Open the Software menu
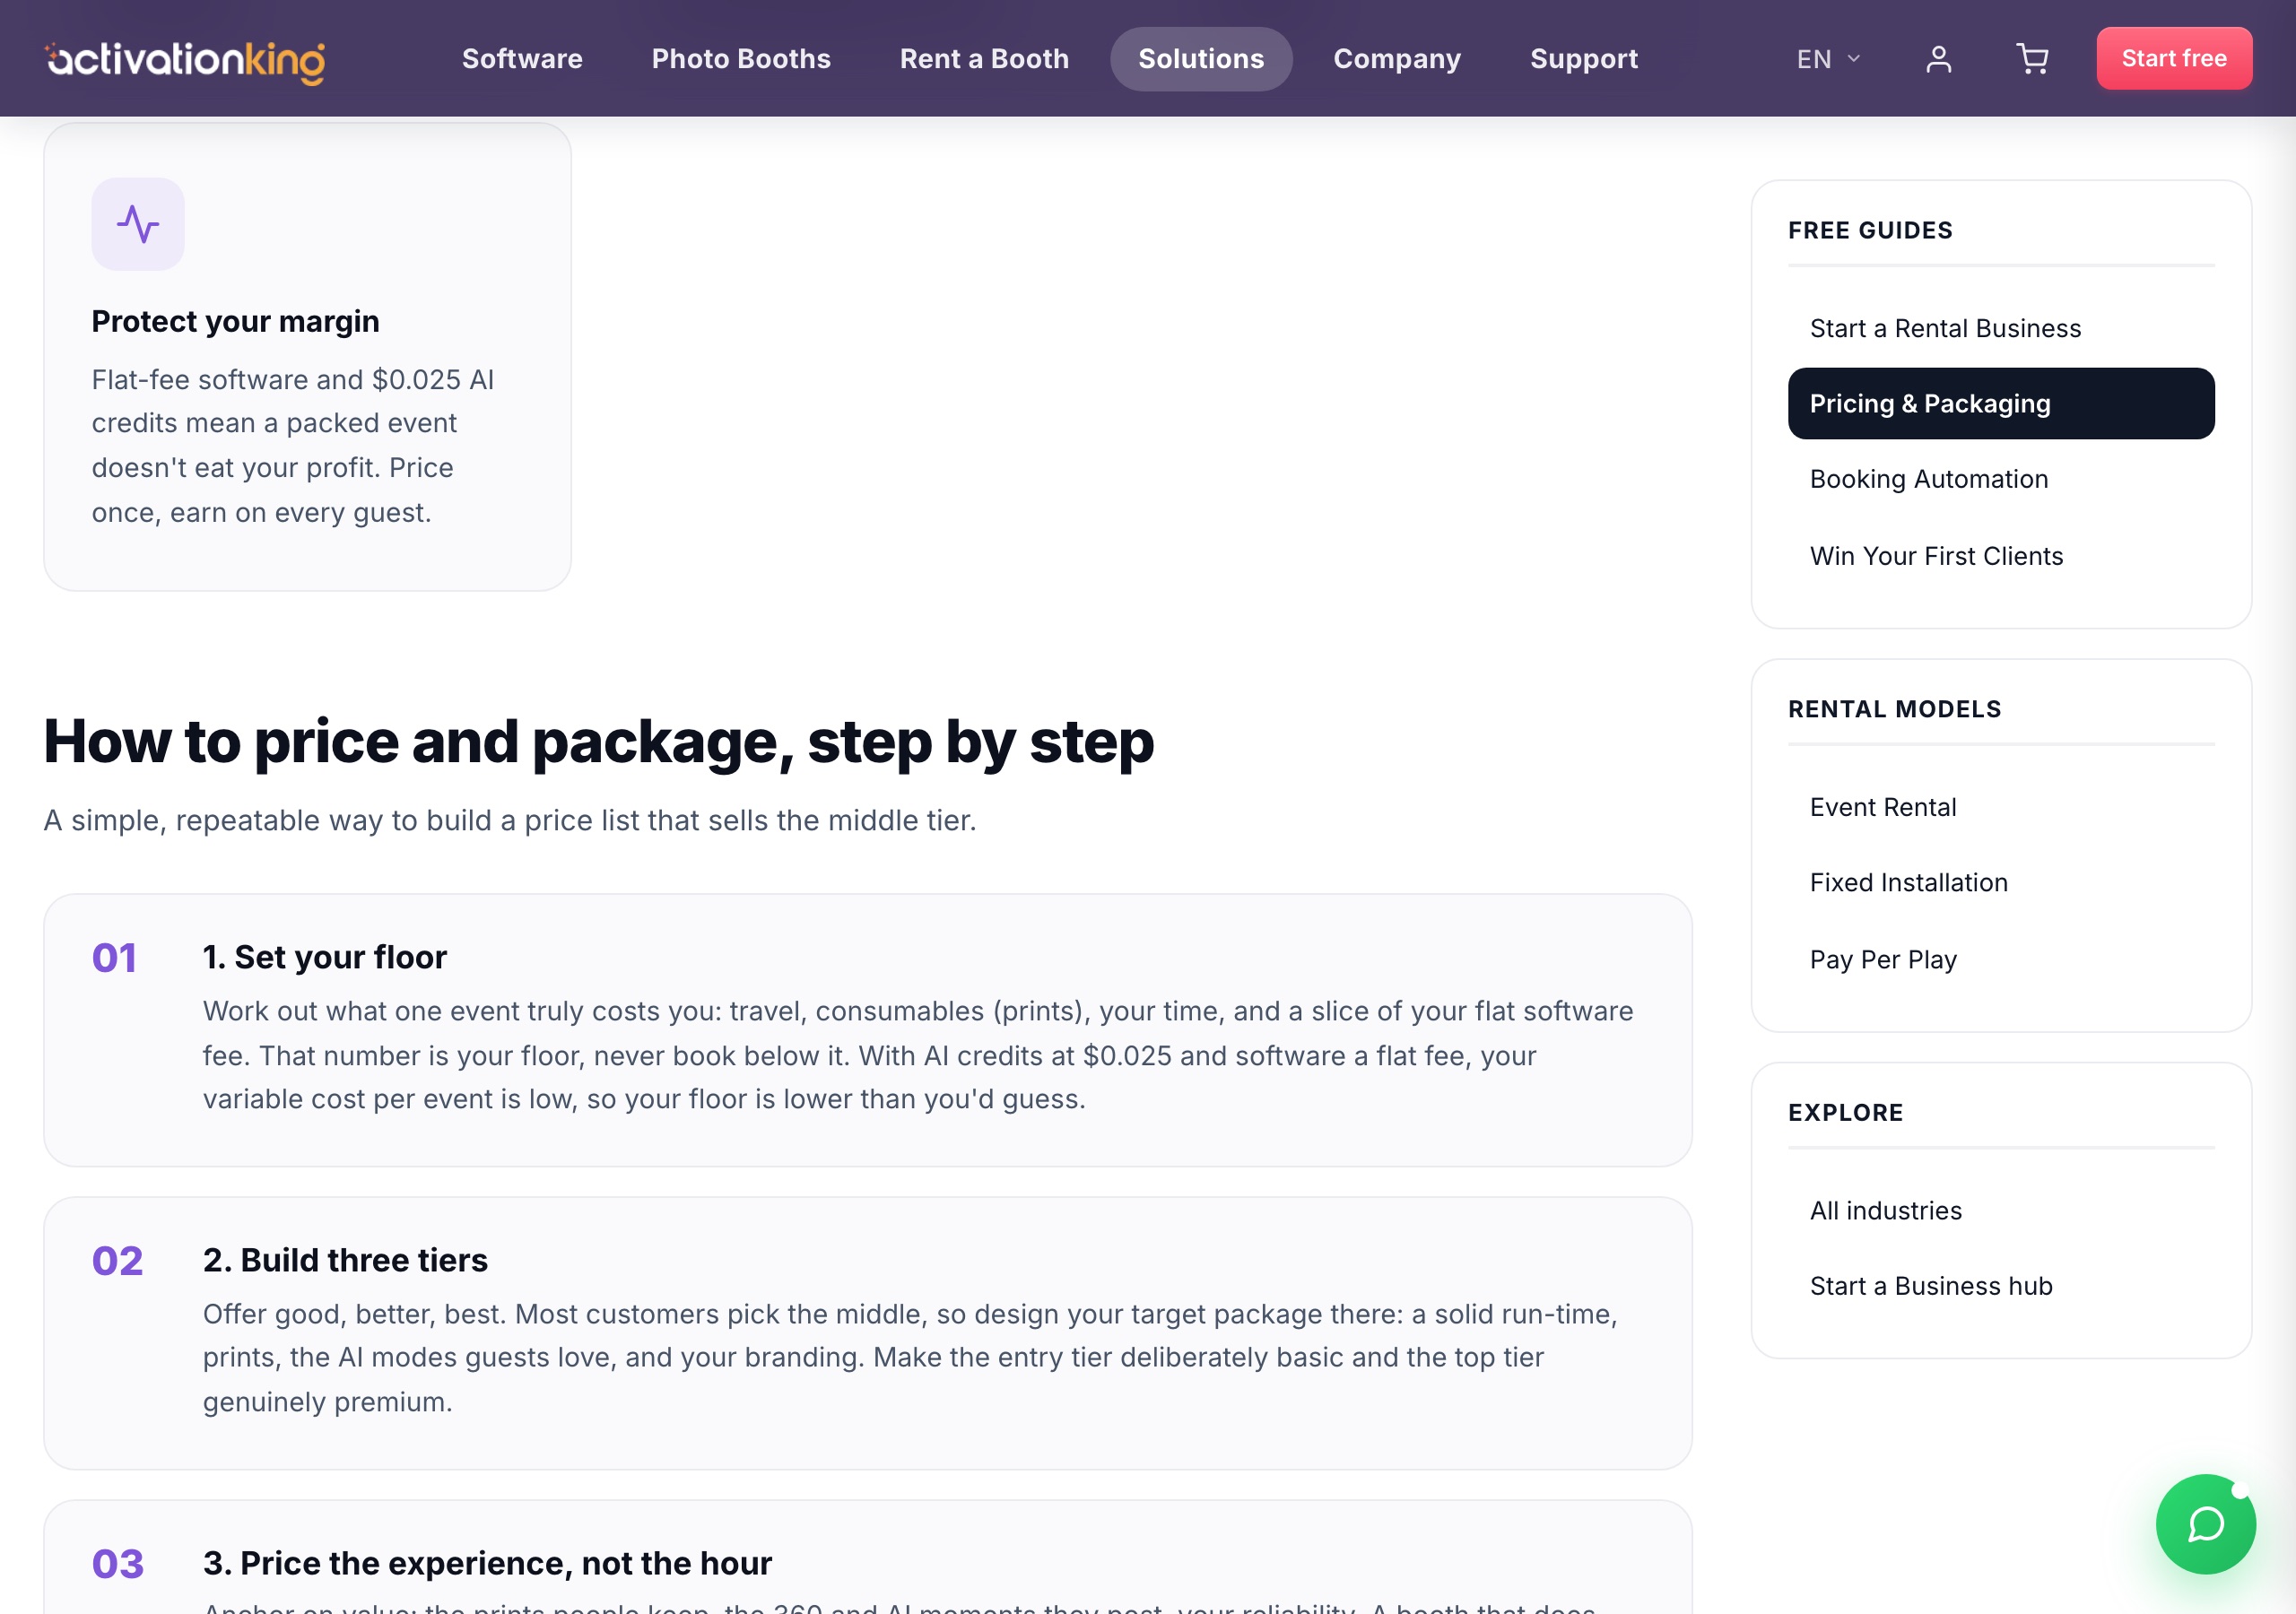 click(x=522, y=59)
